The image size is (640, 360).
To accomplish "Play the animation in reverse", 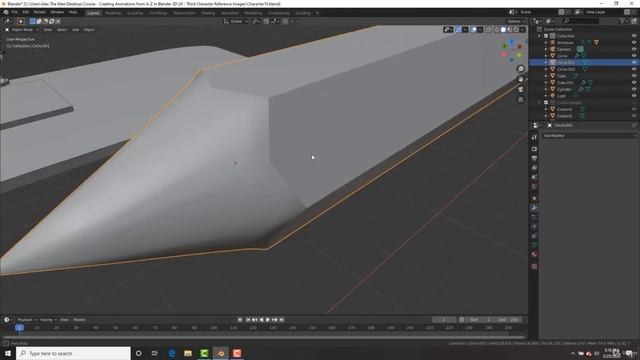I will point(261,320).
